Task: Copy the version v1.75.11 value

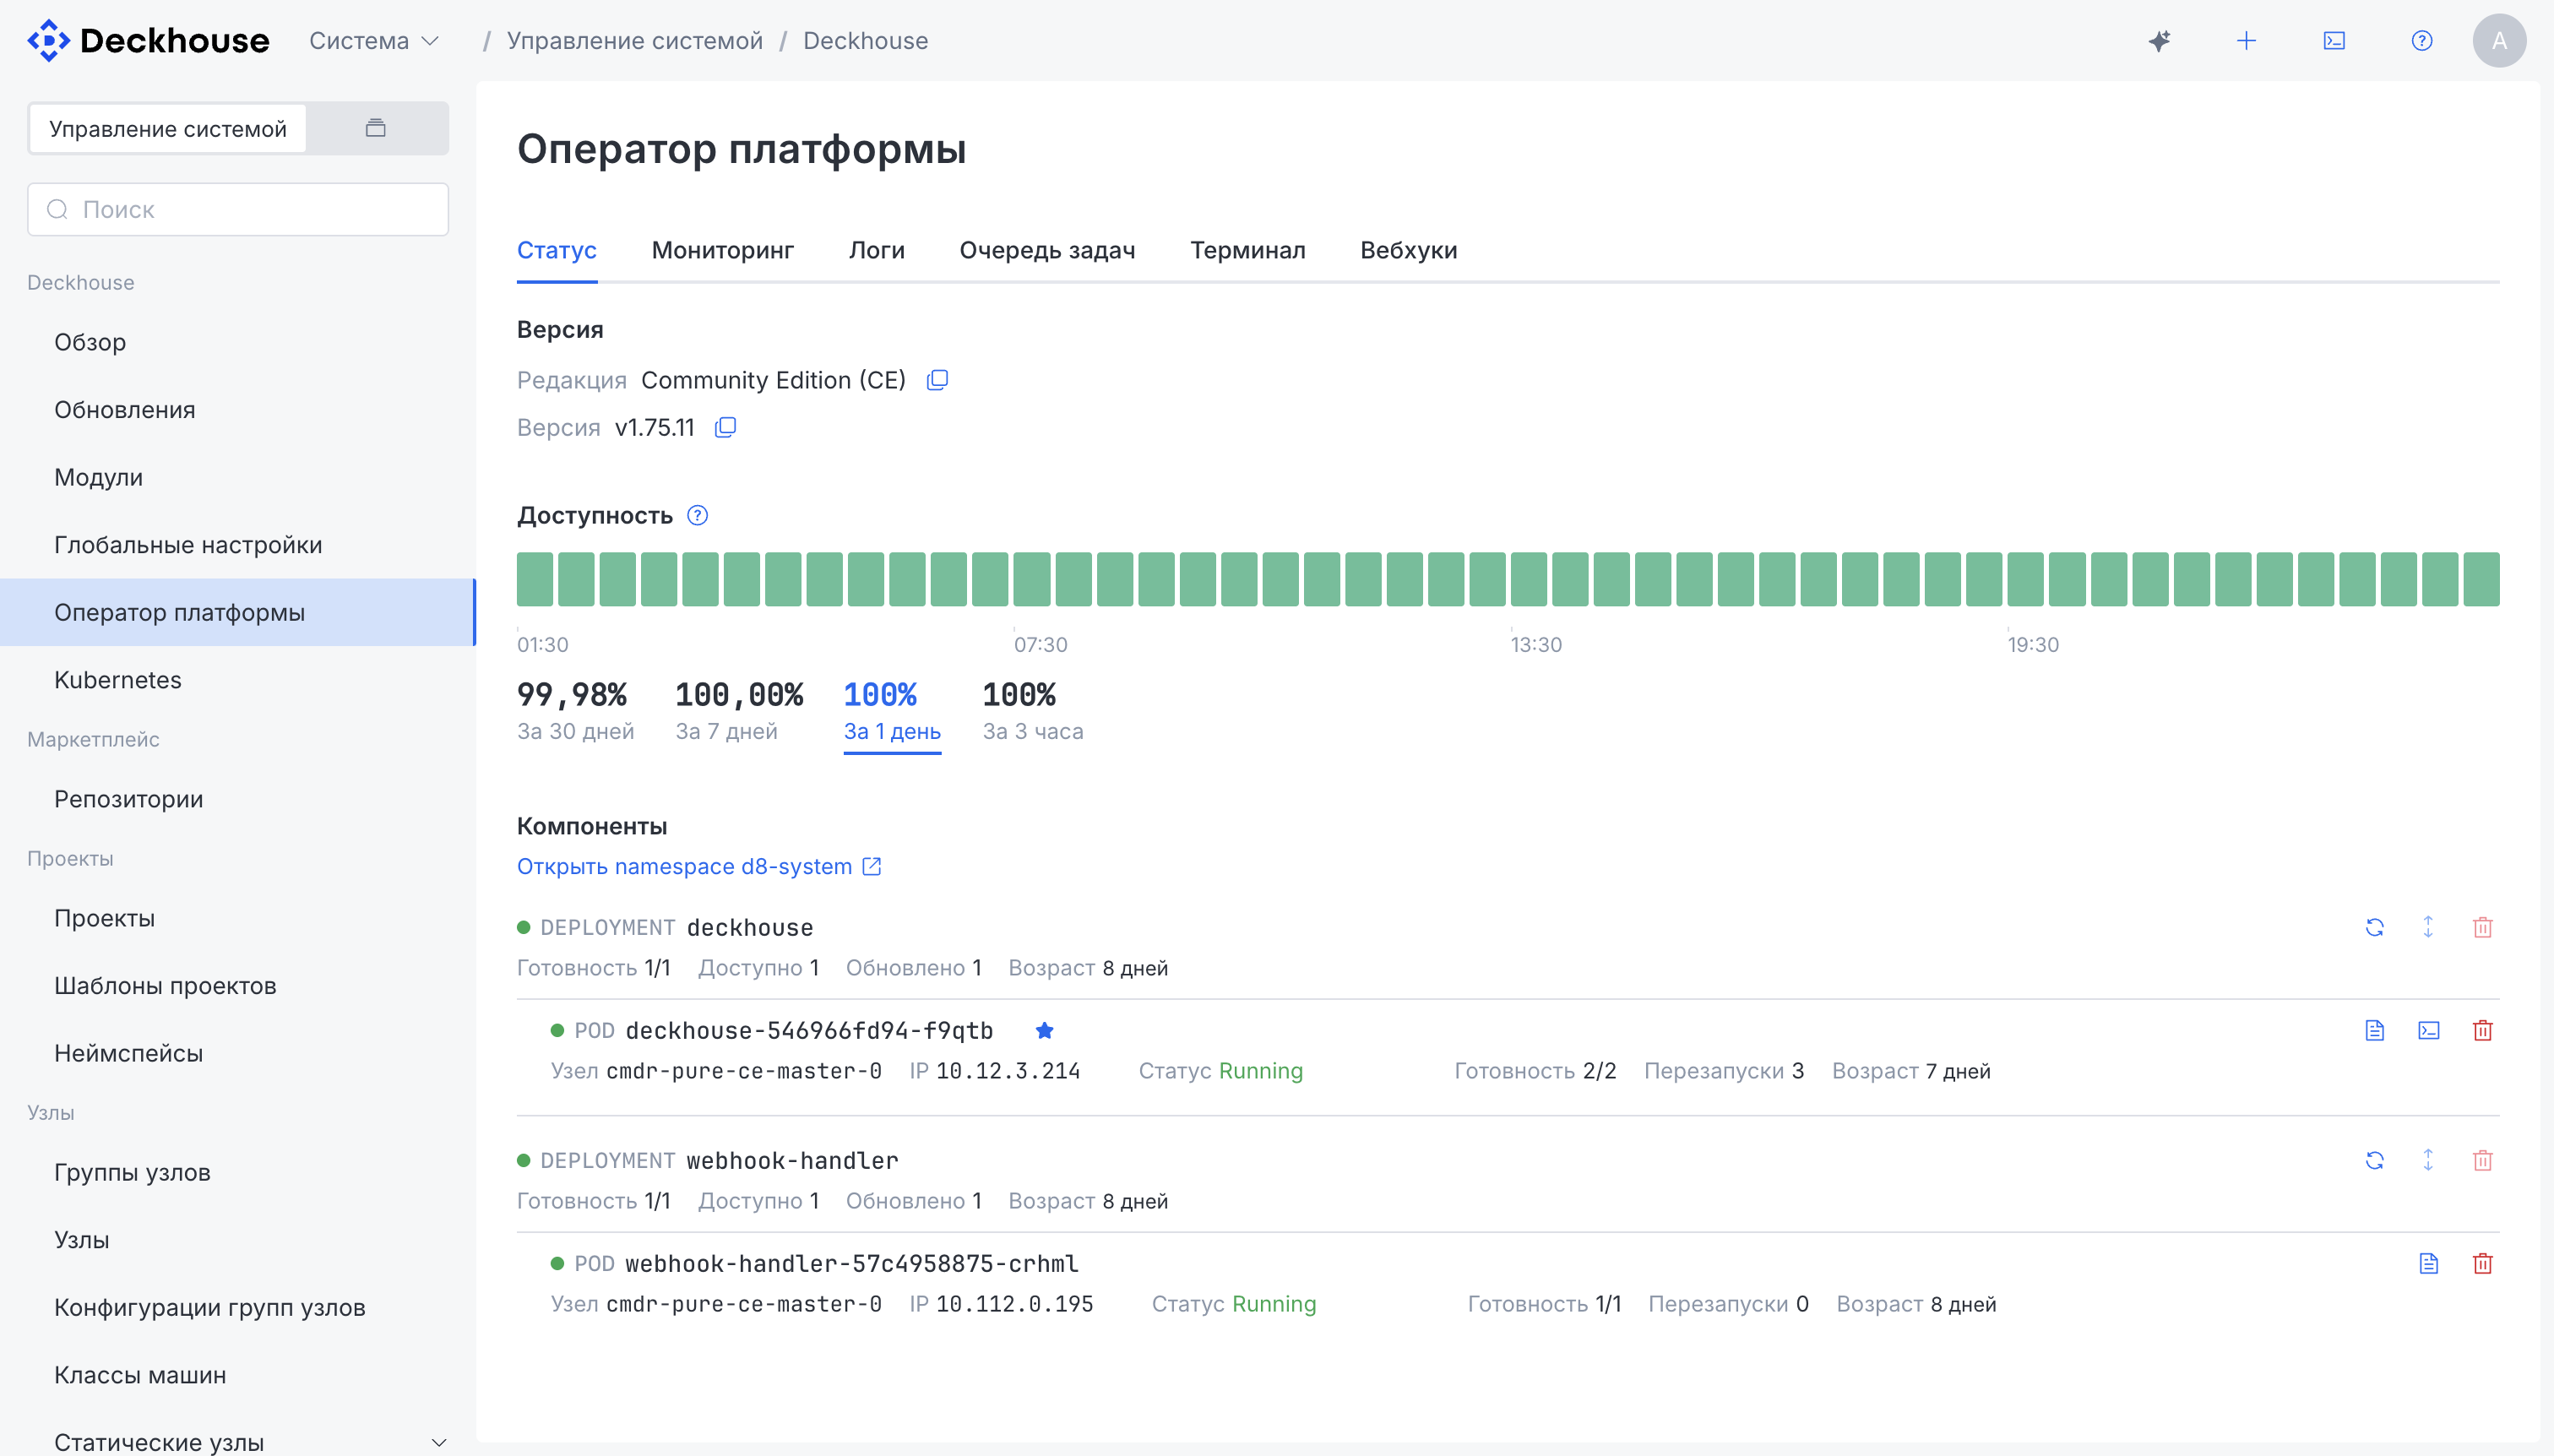Action: 725,428
